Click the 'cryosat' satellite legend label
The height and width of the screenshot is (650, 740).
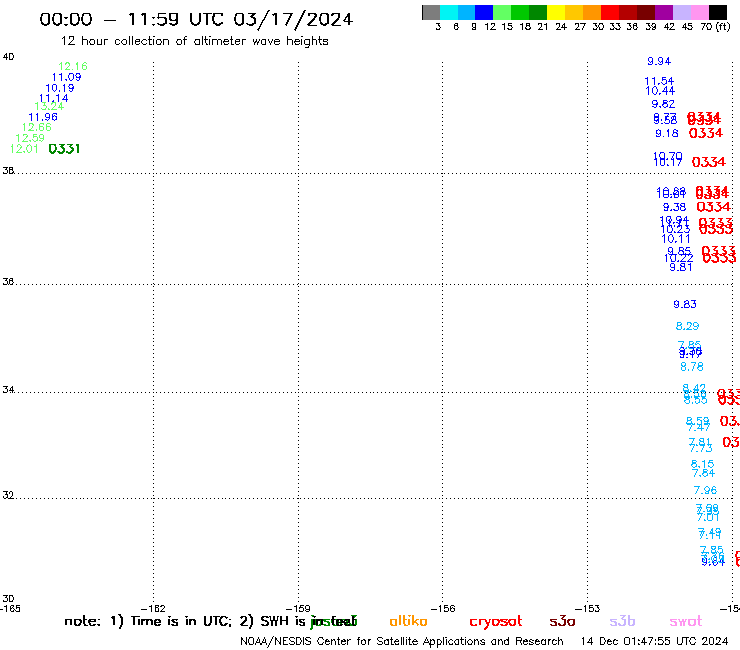coord(496,622)
